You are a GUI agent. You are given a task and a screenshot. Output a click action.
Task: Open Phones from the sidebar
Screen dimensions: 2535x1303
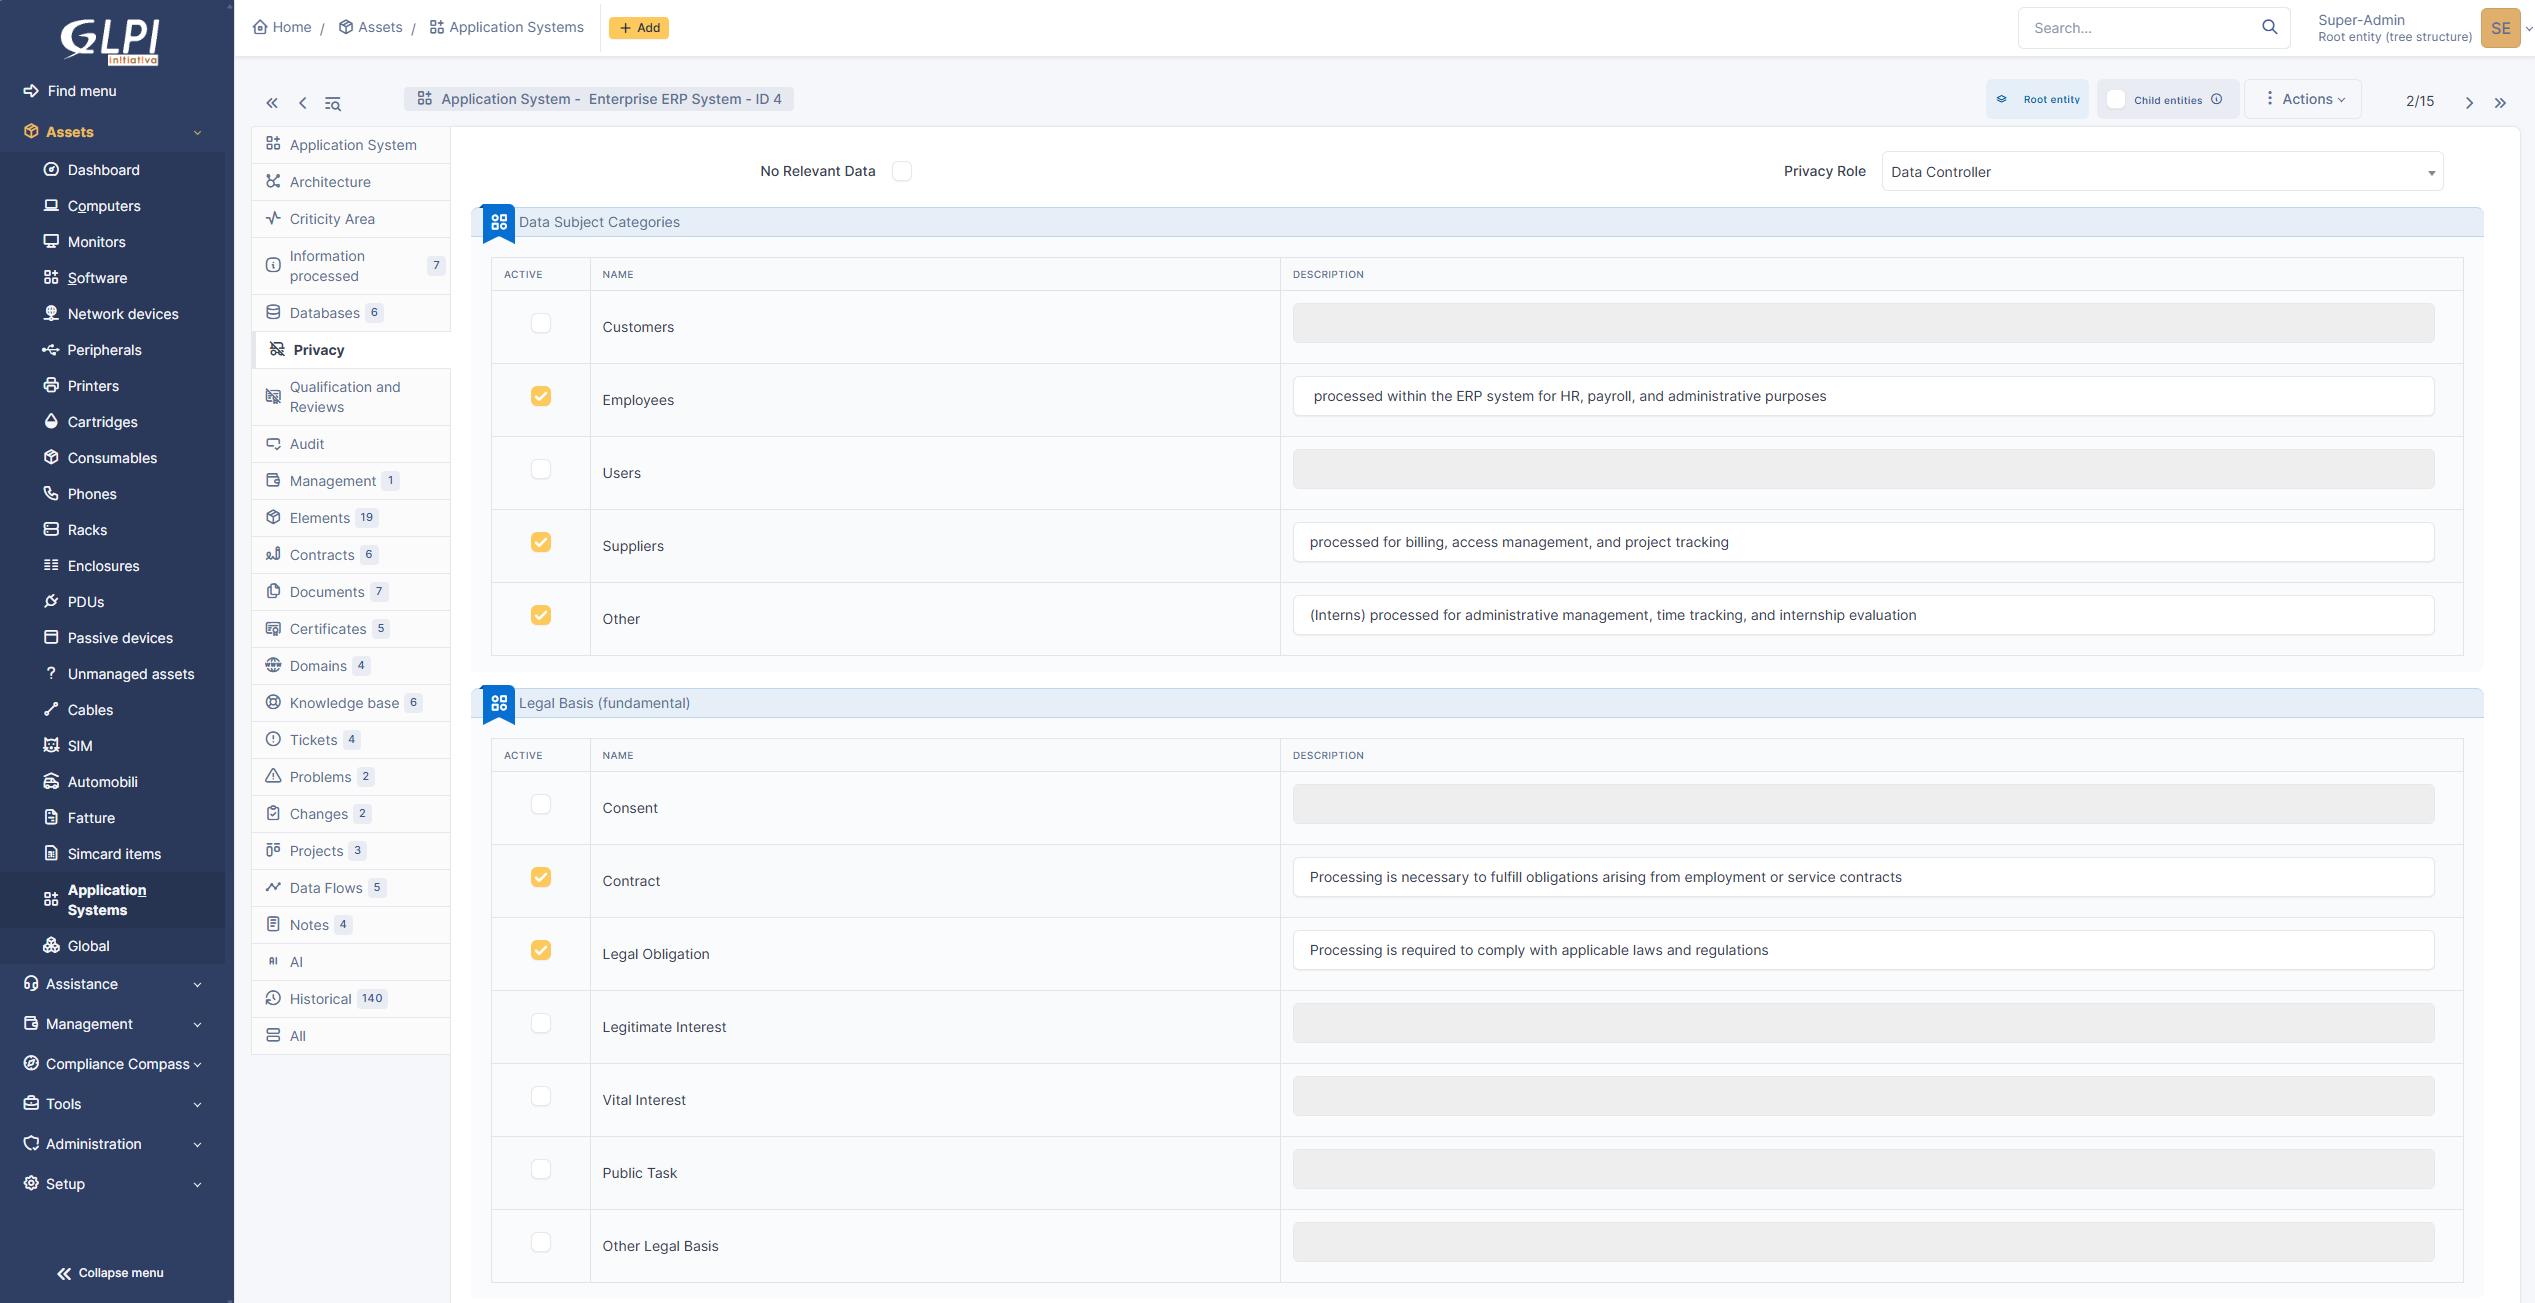point(92,494)
